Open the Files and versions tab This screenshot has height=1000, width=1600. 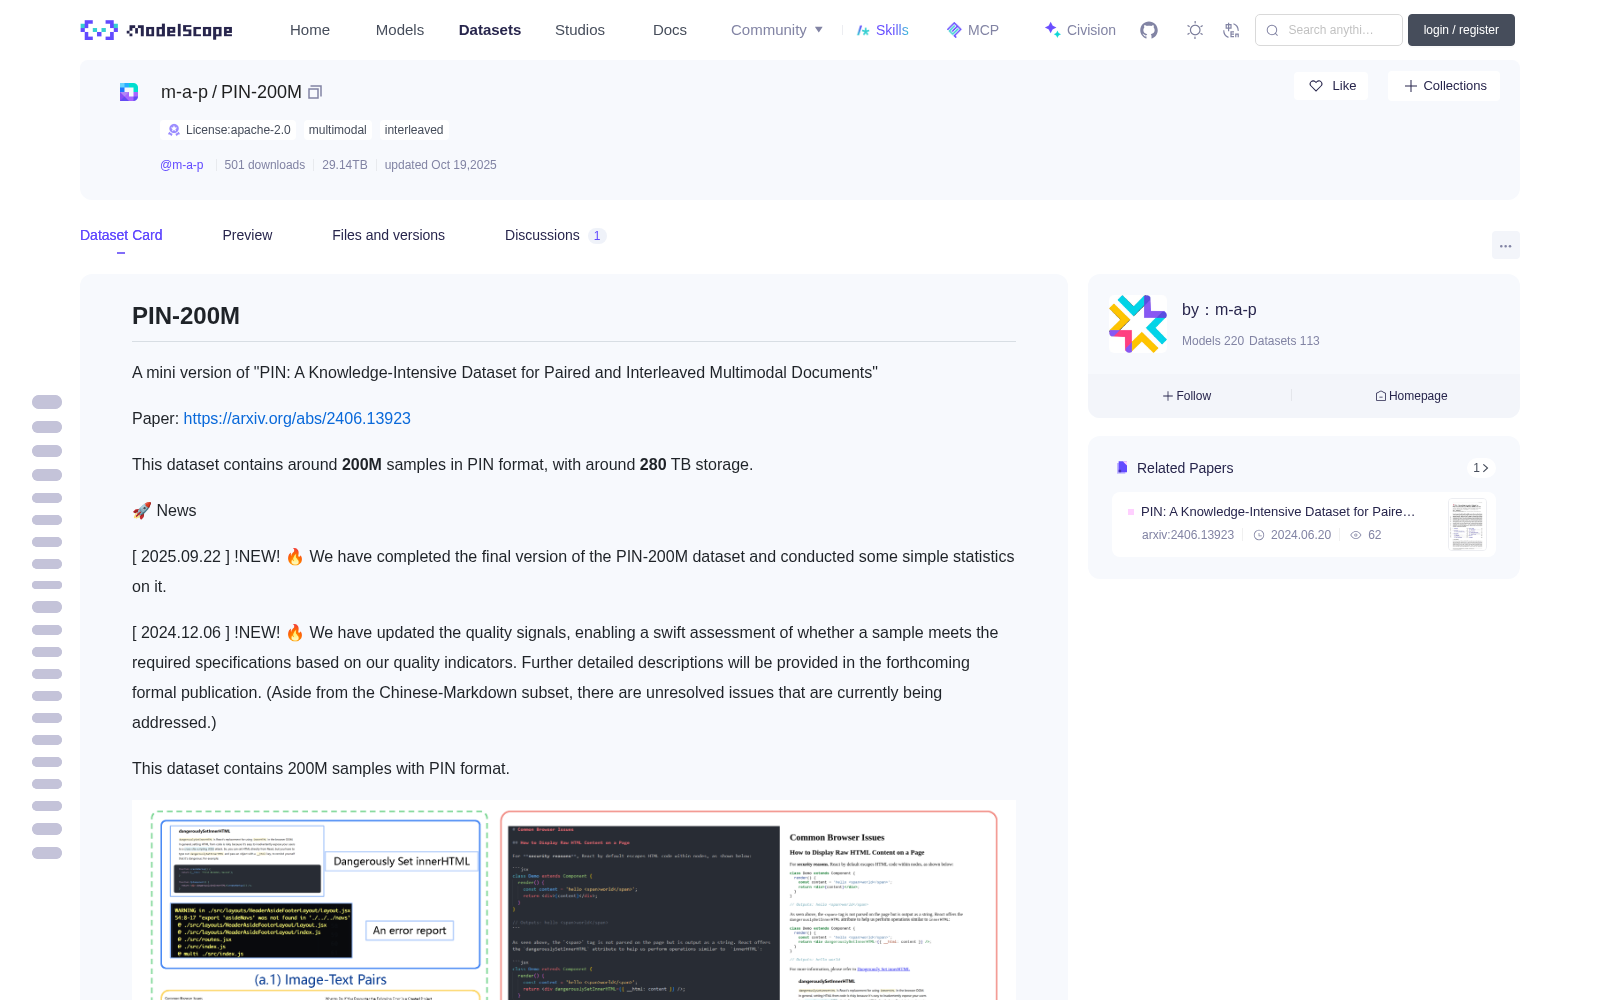(388, 235)
